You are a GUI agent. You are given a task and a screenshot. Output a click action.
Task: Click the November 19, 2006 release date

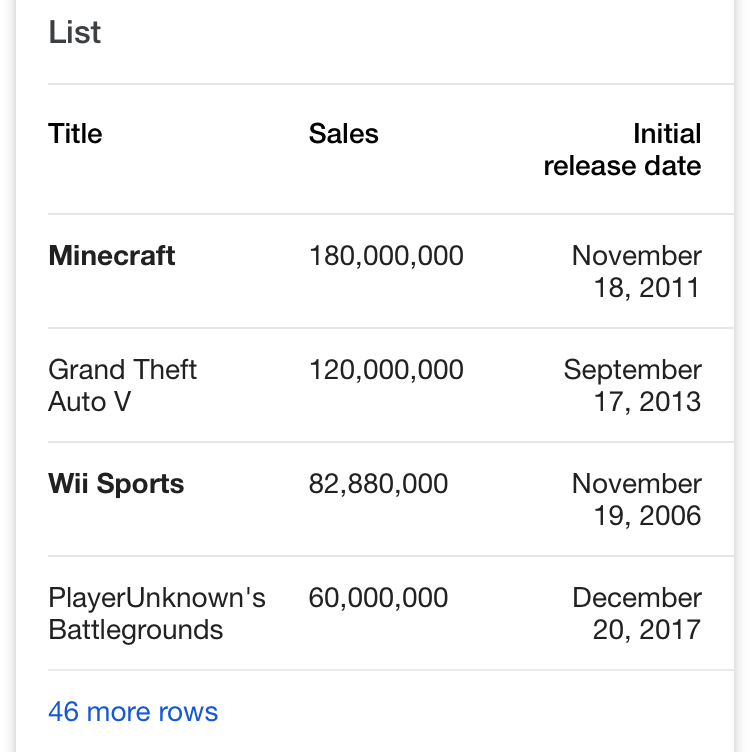point(637,500)
